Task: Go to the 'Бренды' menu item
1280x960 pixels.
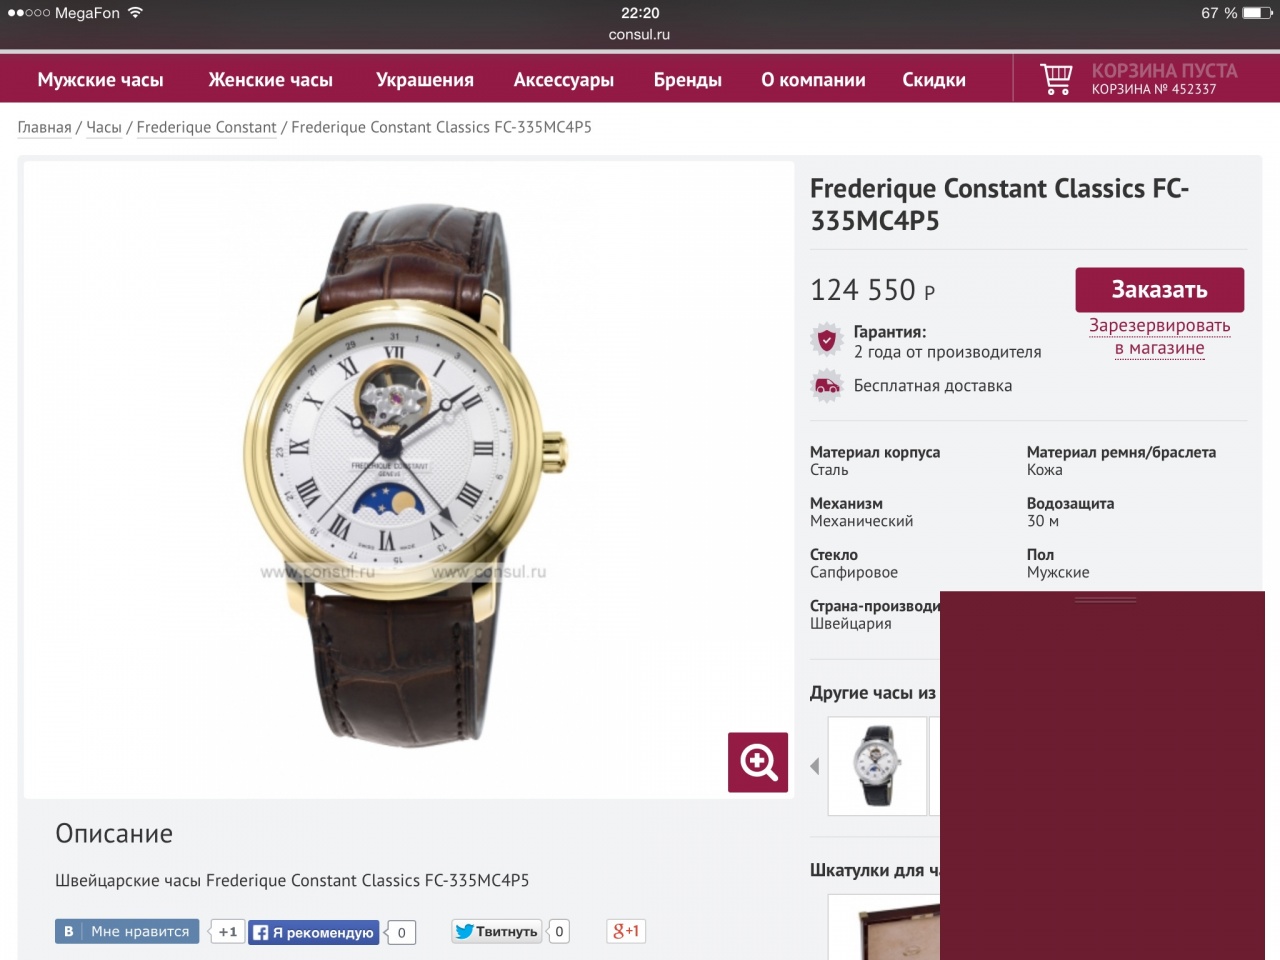Action: (x=688, y=80)
